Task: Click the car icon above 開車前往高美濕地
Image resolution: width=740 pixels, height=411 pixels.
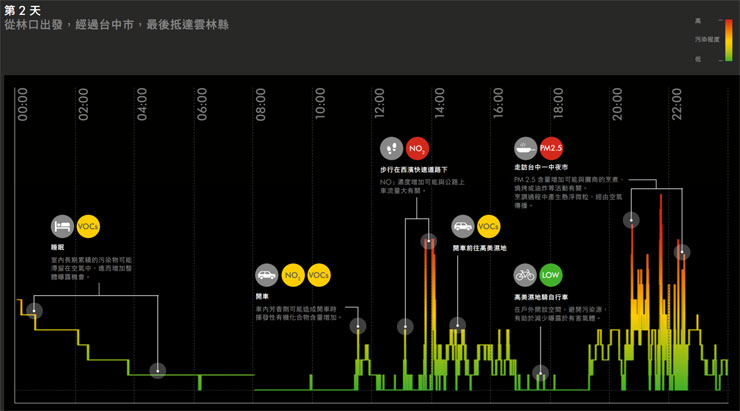Action: click(463, 227)
